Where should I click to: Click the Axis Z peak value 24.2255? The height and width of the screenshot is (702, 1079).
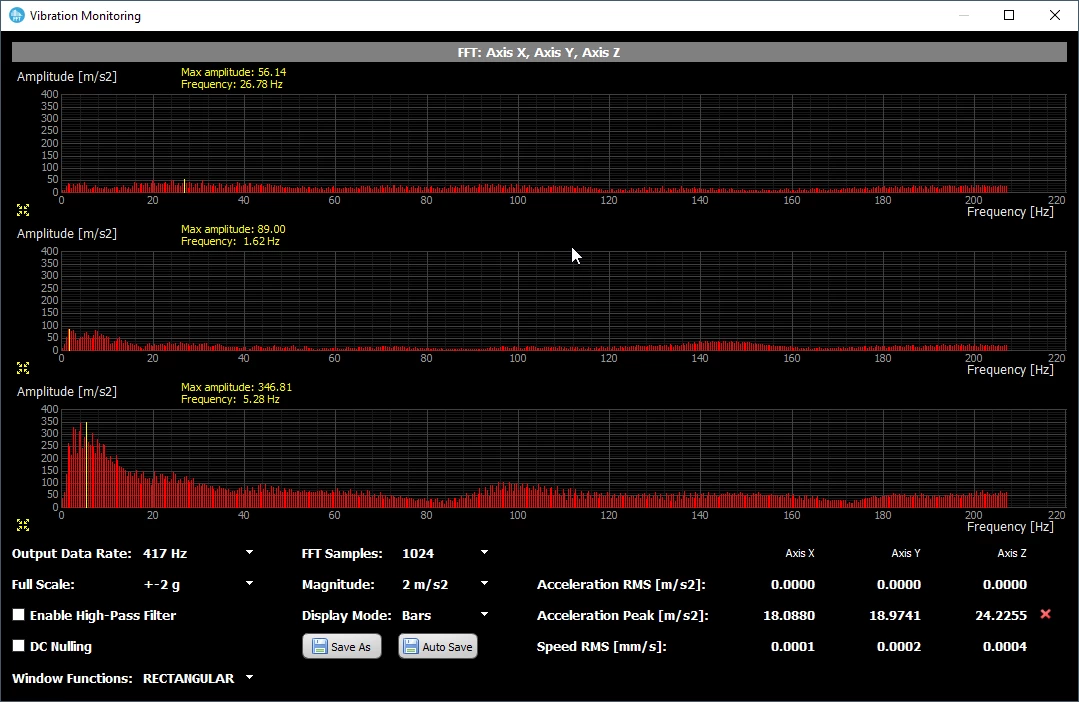pos(1001,615)
